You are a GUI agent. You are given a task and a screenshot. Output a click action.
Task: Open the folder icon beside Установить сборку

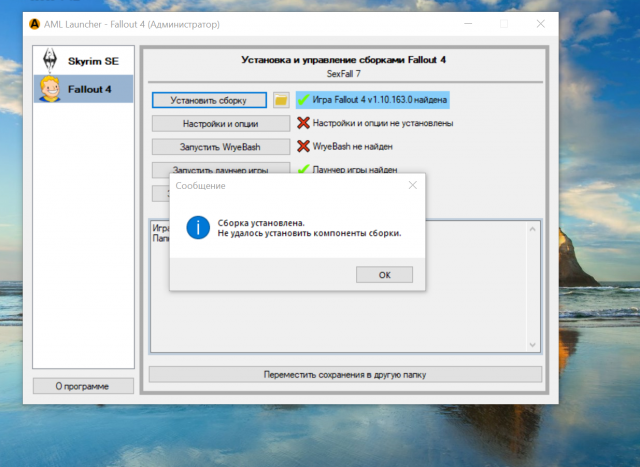pyautogui.click(x=281, y=101)
